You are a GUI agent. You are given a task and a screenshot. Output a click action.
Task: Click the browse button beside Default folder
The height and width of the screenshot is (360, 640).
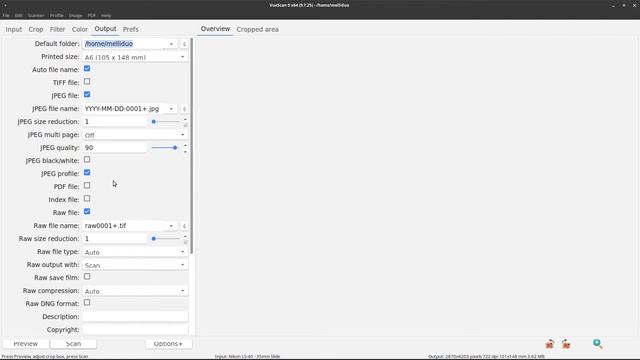[x=184, y=44]
